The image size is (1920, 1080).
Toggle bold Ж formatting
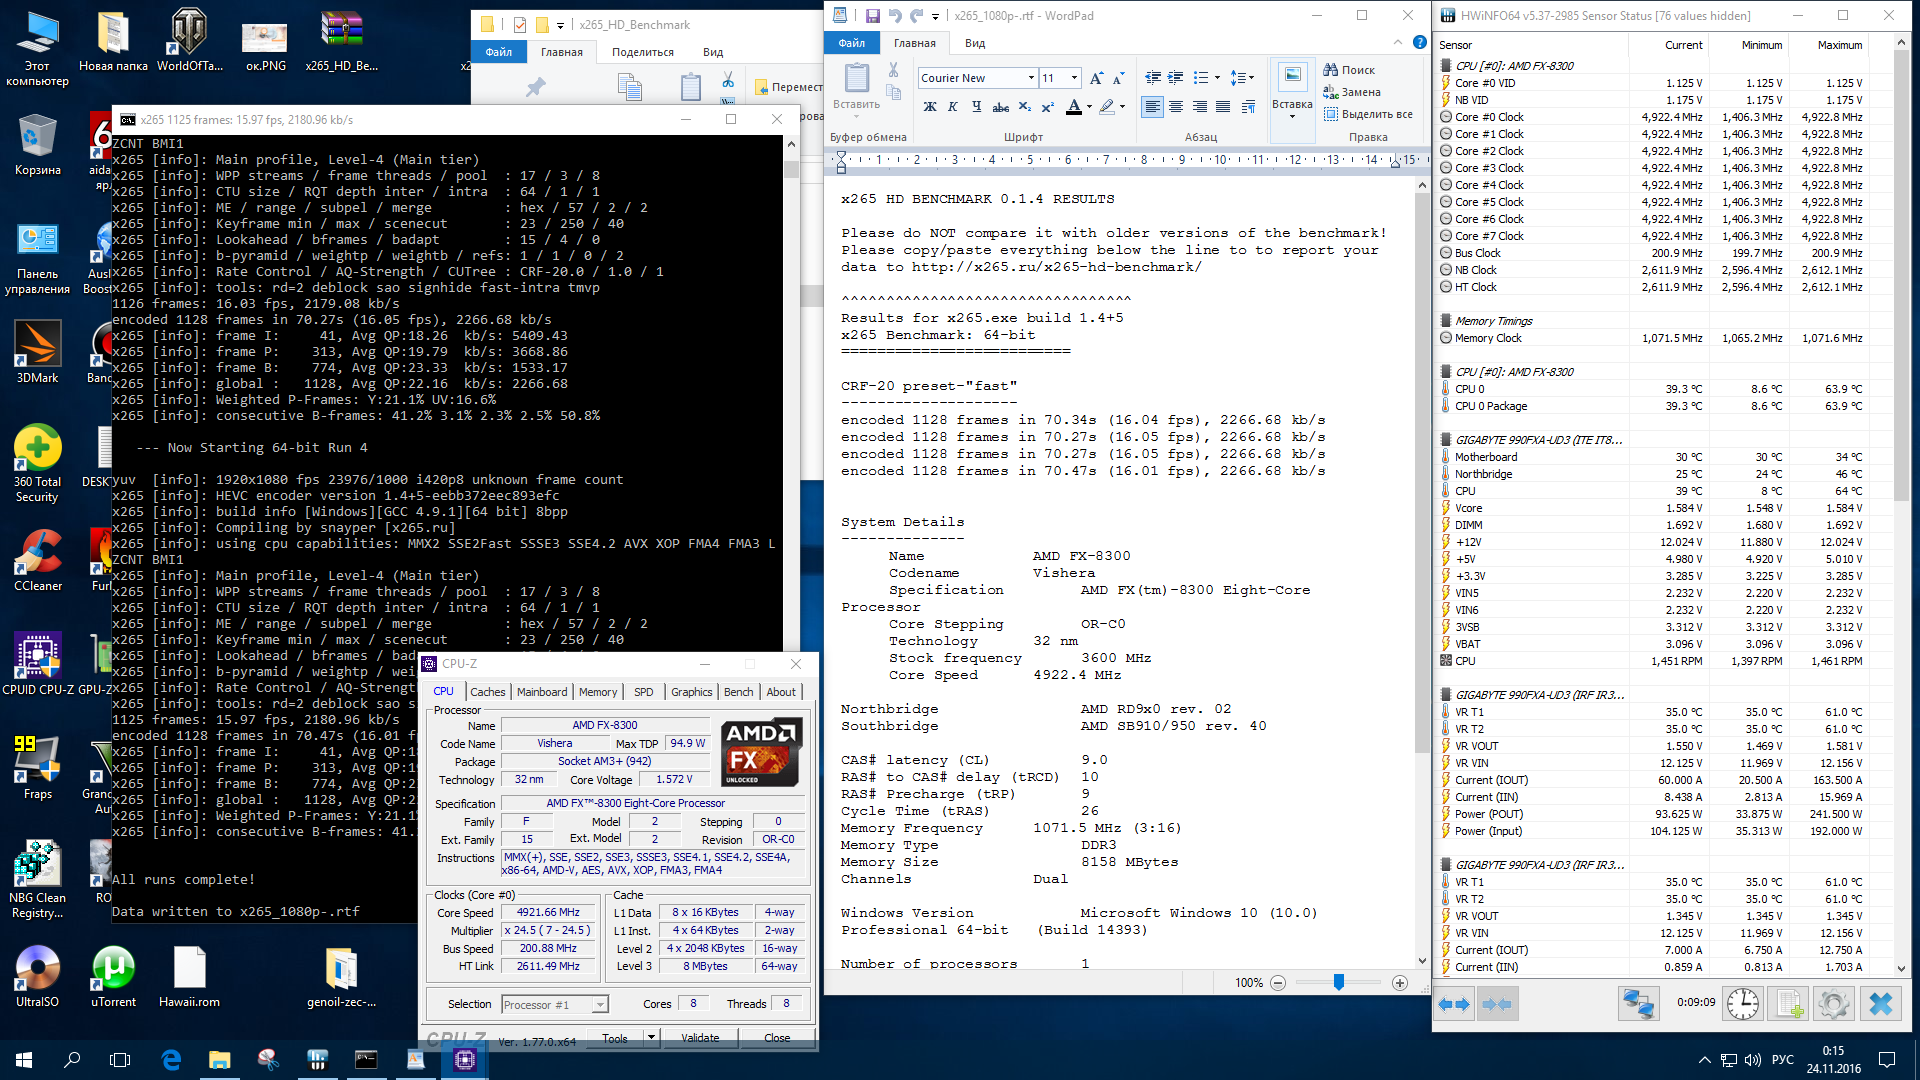click(x=930, y=107)
